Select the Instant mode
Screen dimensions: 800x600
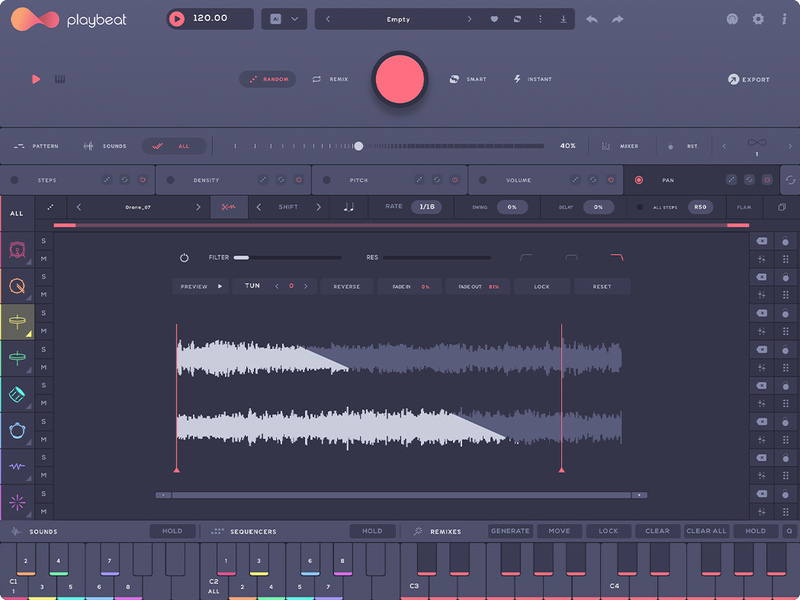(533, 79)
